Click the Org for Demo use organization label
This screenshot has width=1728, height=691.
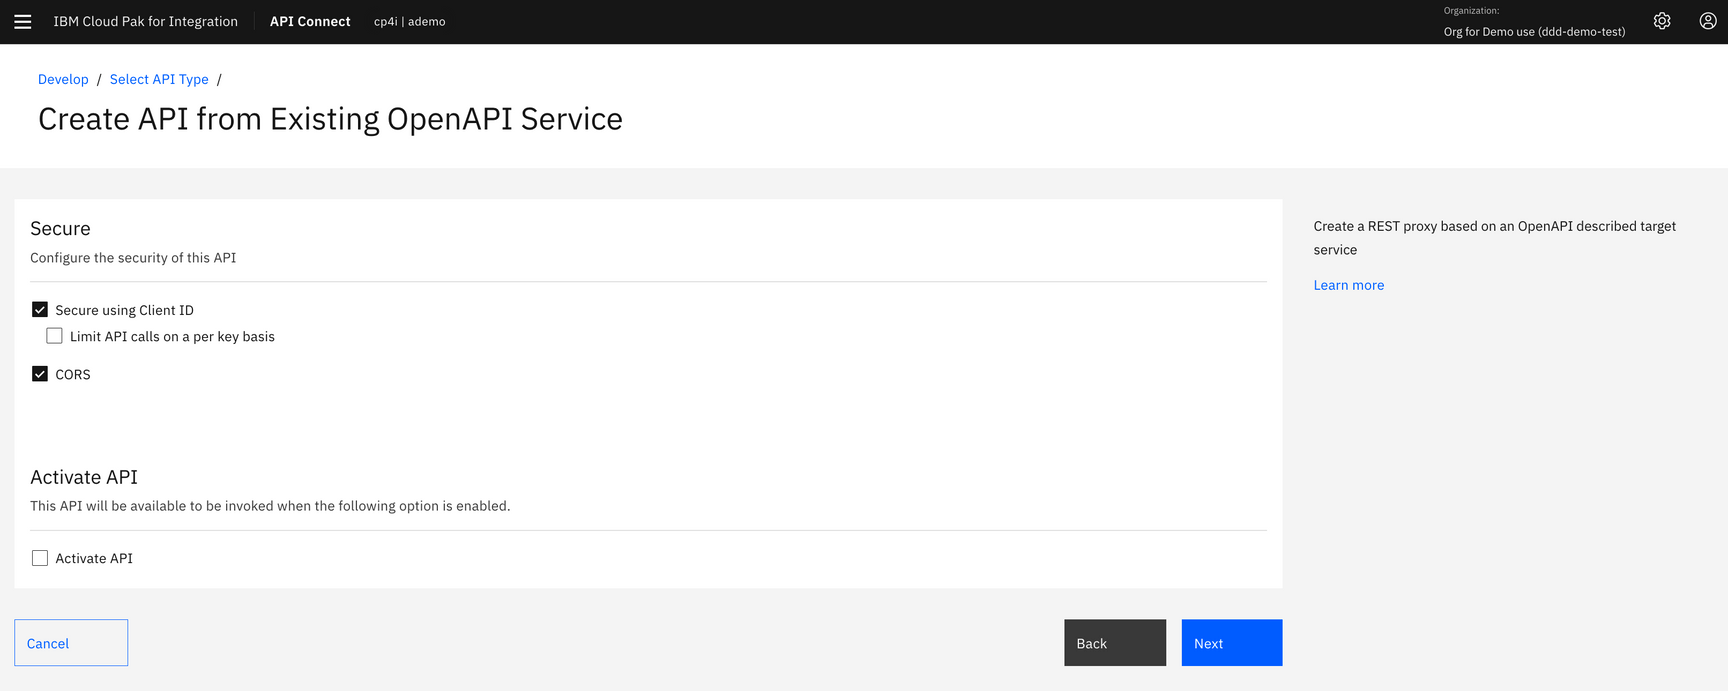pyautogui.click(x=1534, y=31)
